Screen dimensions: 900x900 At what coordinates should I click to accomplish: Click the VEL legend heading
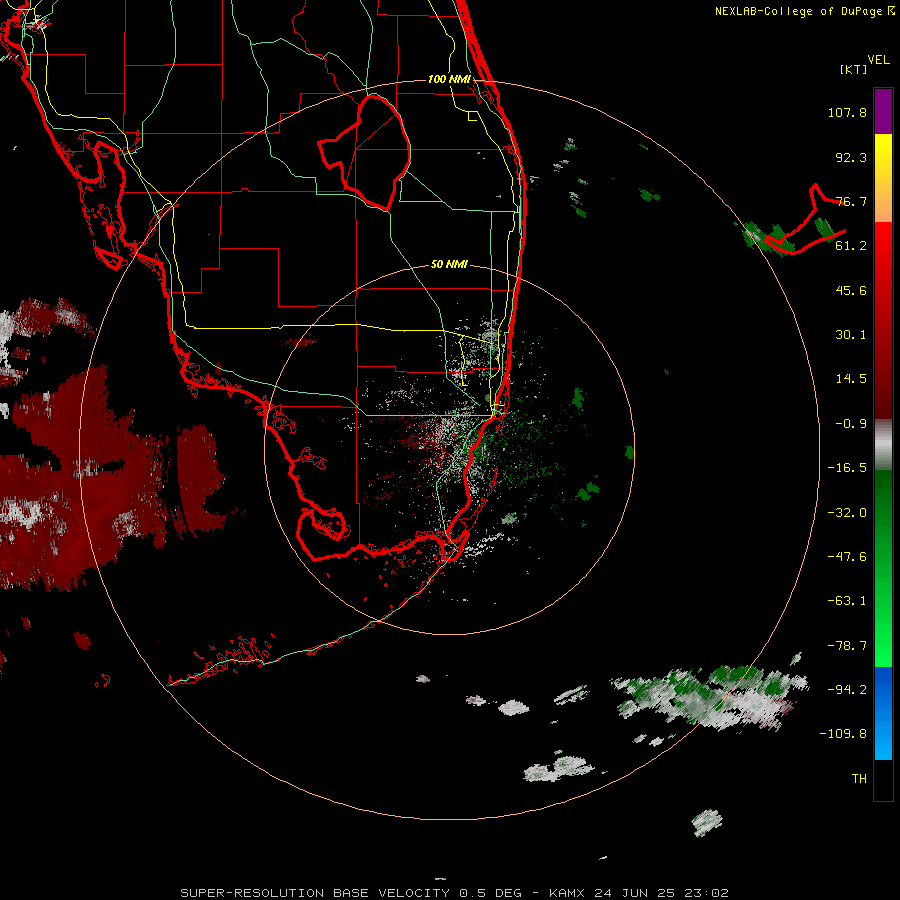(x=878, y=60)
